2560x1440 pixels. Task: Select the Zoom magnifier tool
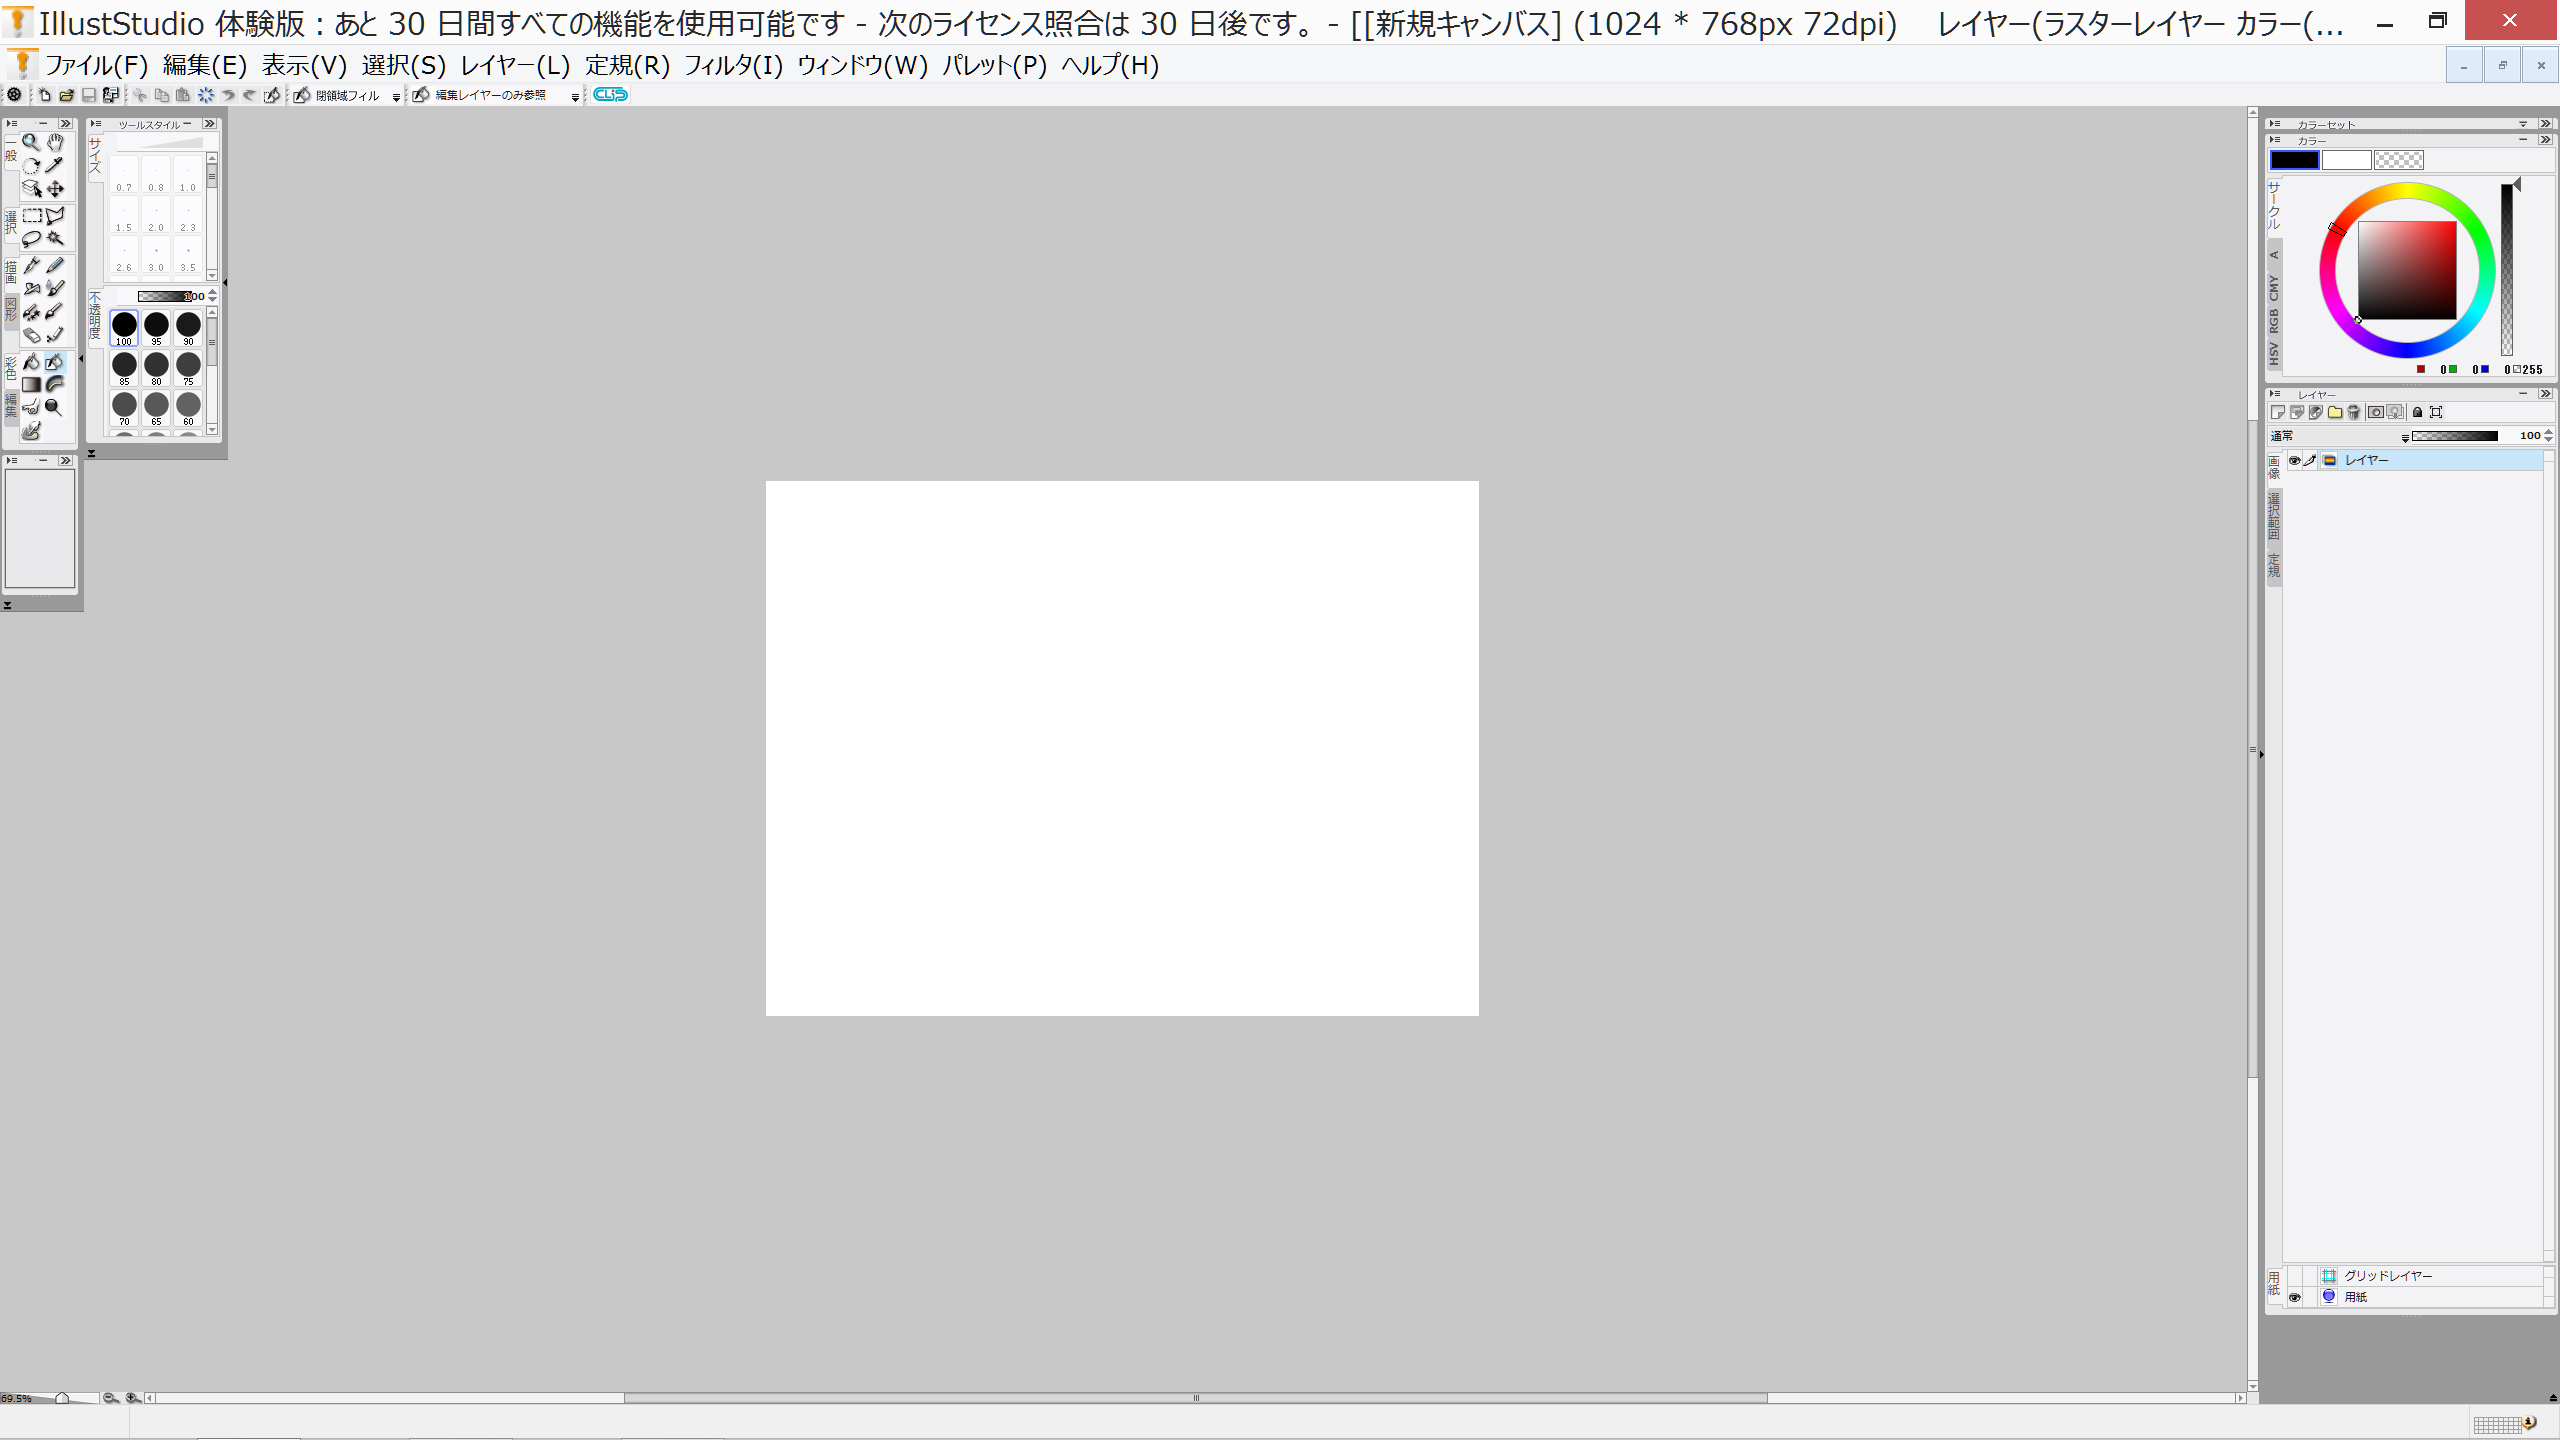coord(31,143)
